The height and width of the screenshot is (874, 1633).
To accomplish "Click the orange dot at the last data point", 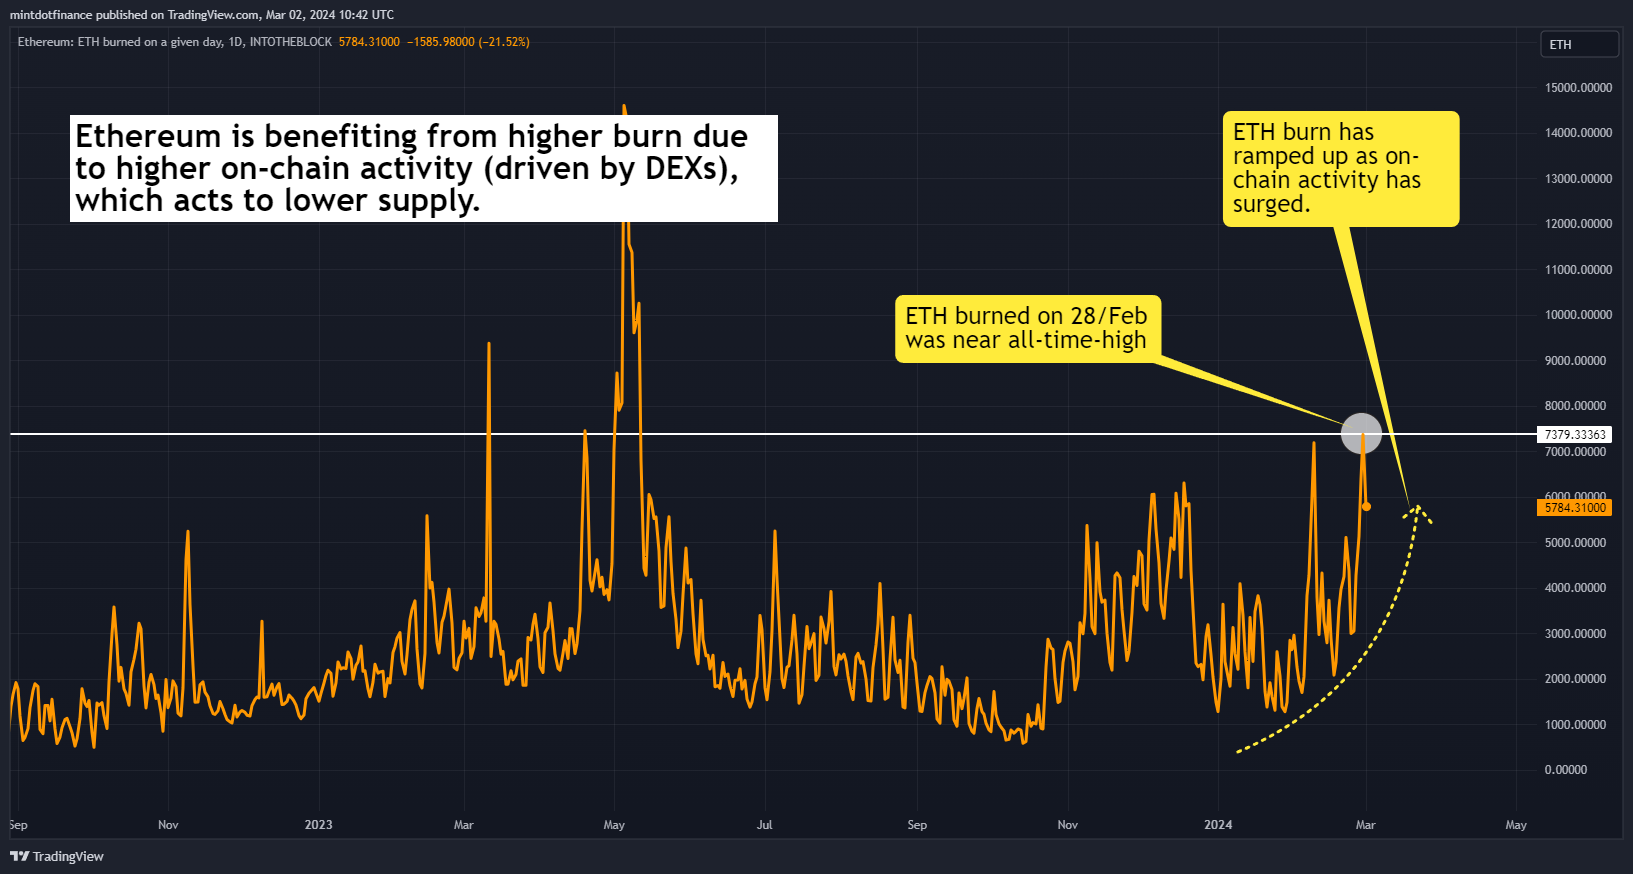I will 1367,507.
